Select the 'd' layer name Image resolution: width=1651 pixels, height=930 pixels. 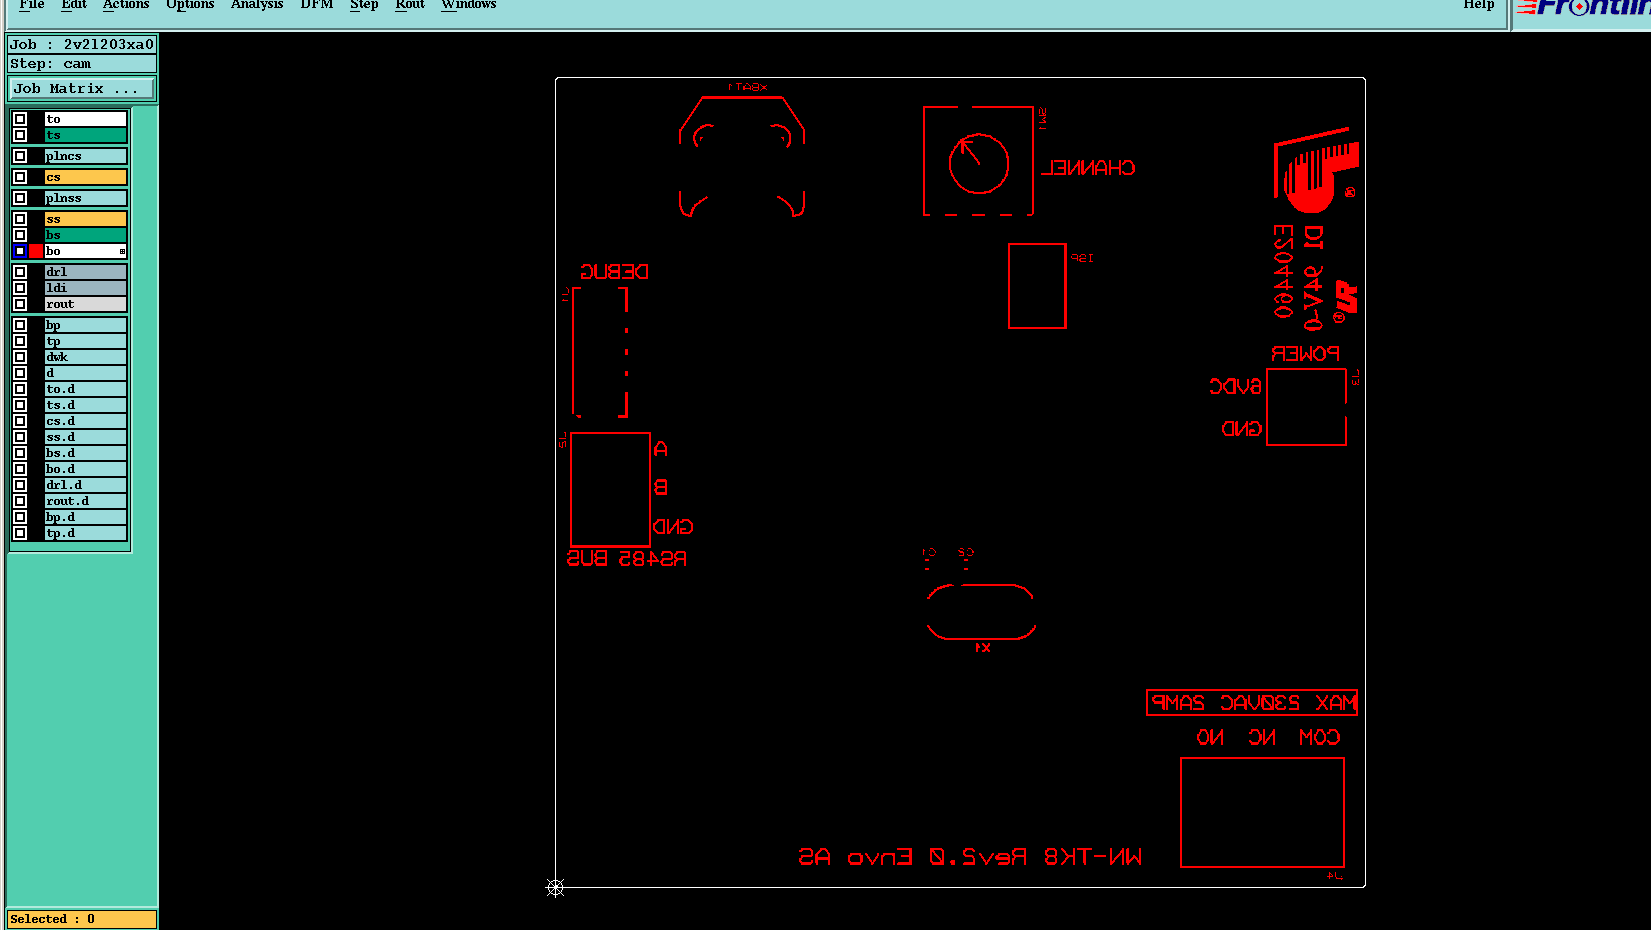pyautogui.click(x=86, y=373)
